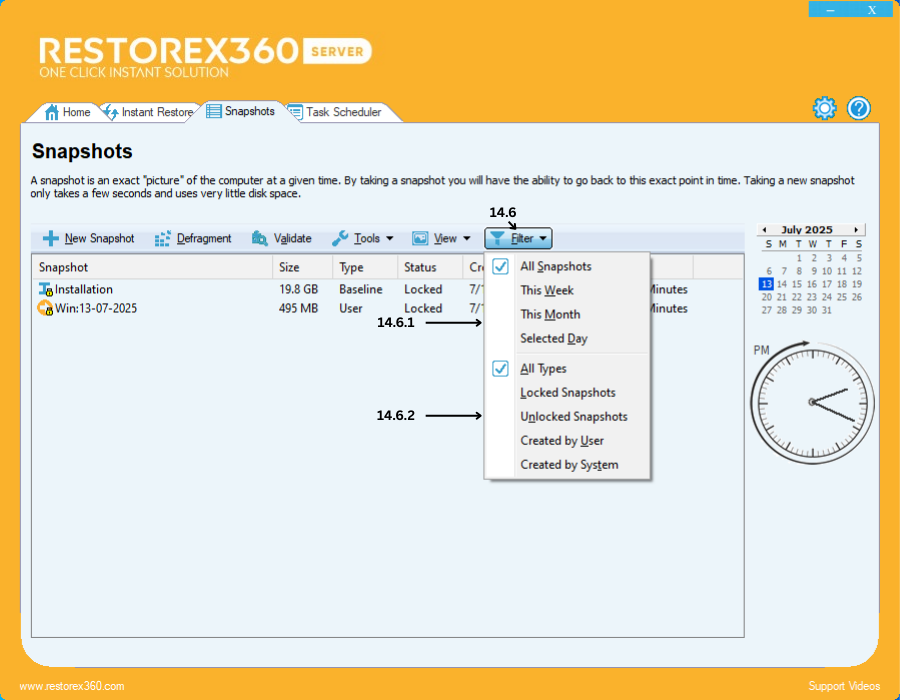
Task: Click the Filter funnel icon
Action: (x=497, y=238)
